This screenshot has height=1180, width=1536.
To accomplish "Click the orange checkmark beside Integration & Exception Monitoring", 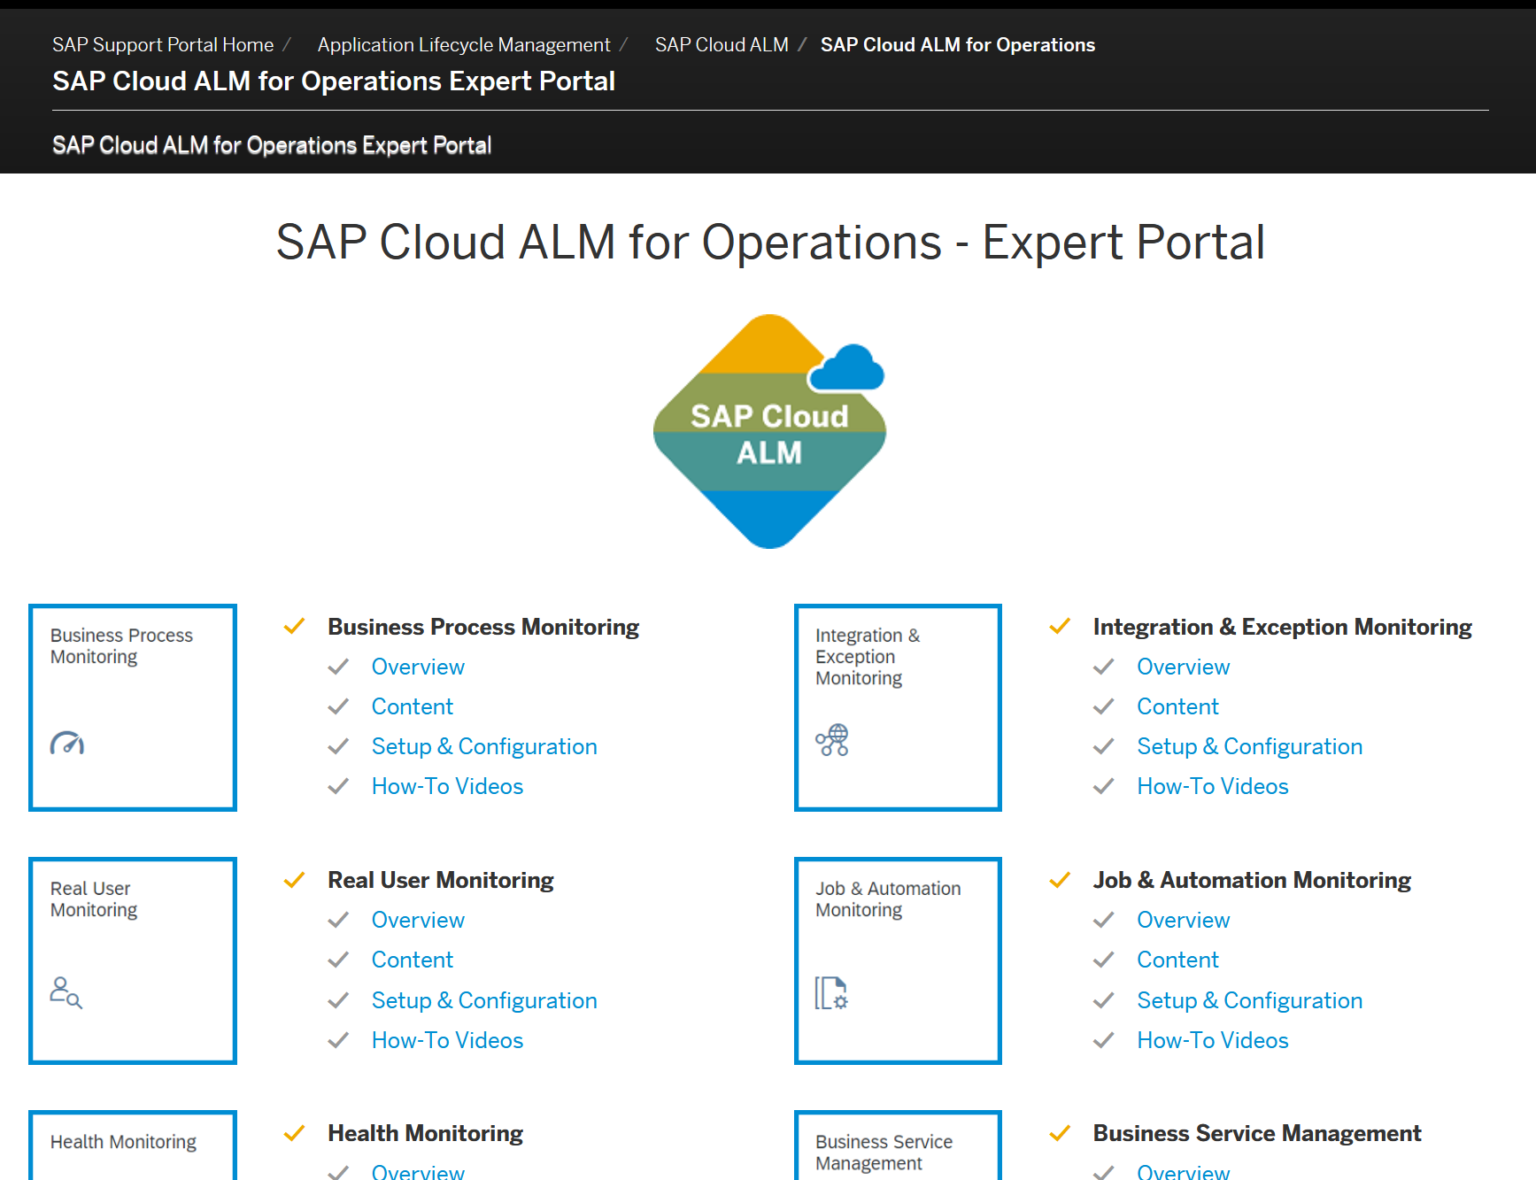I will click(x=1059, y=626).
